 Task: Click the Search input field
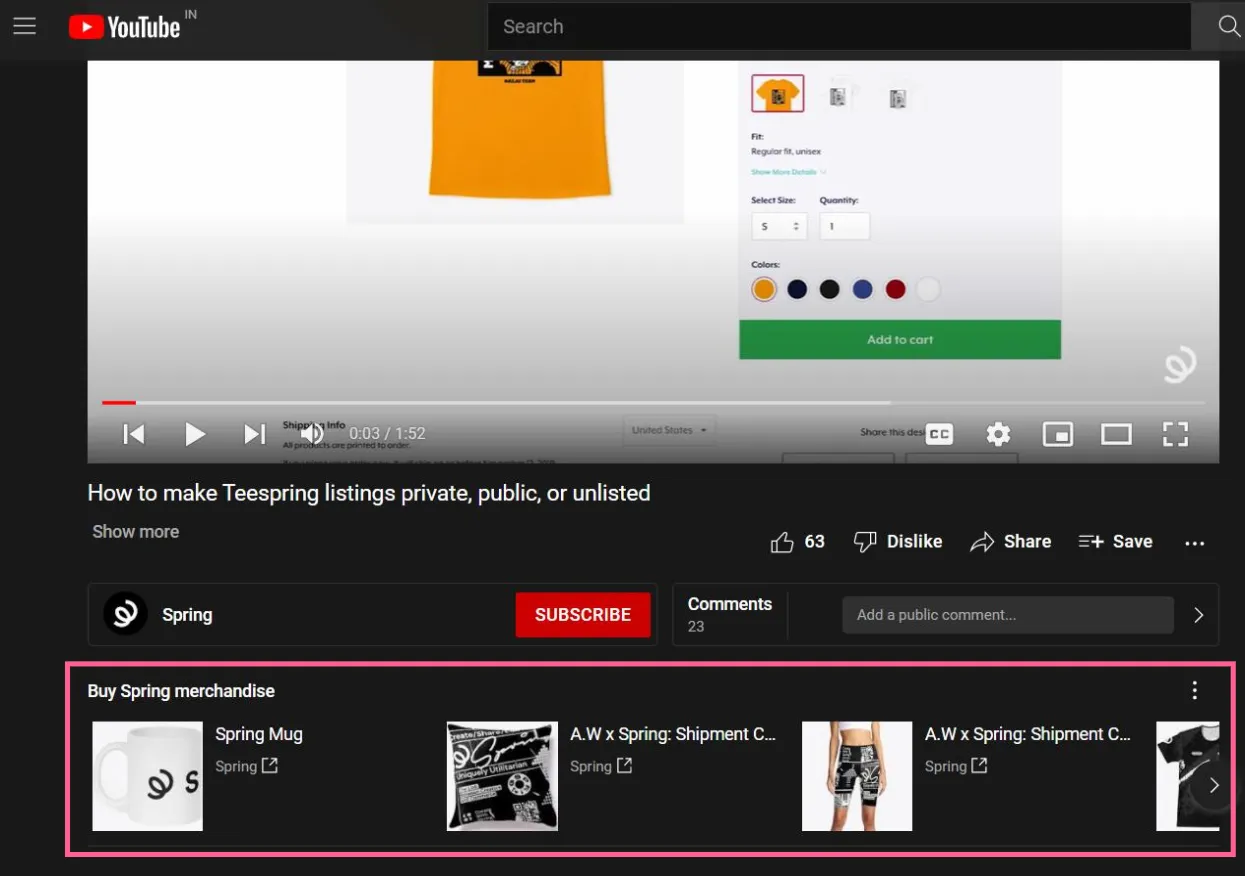coord(838,27)
